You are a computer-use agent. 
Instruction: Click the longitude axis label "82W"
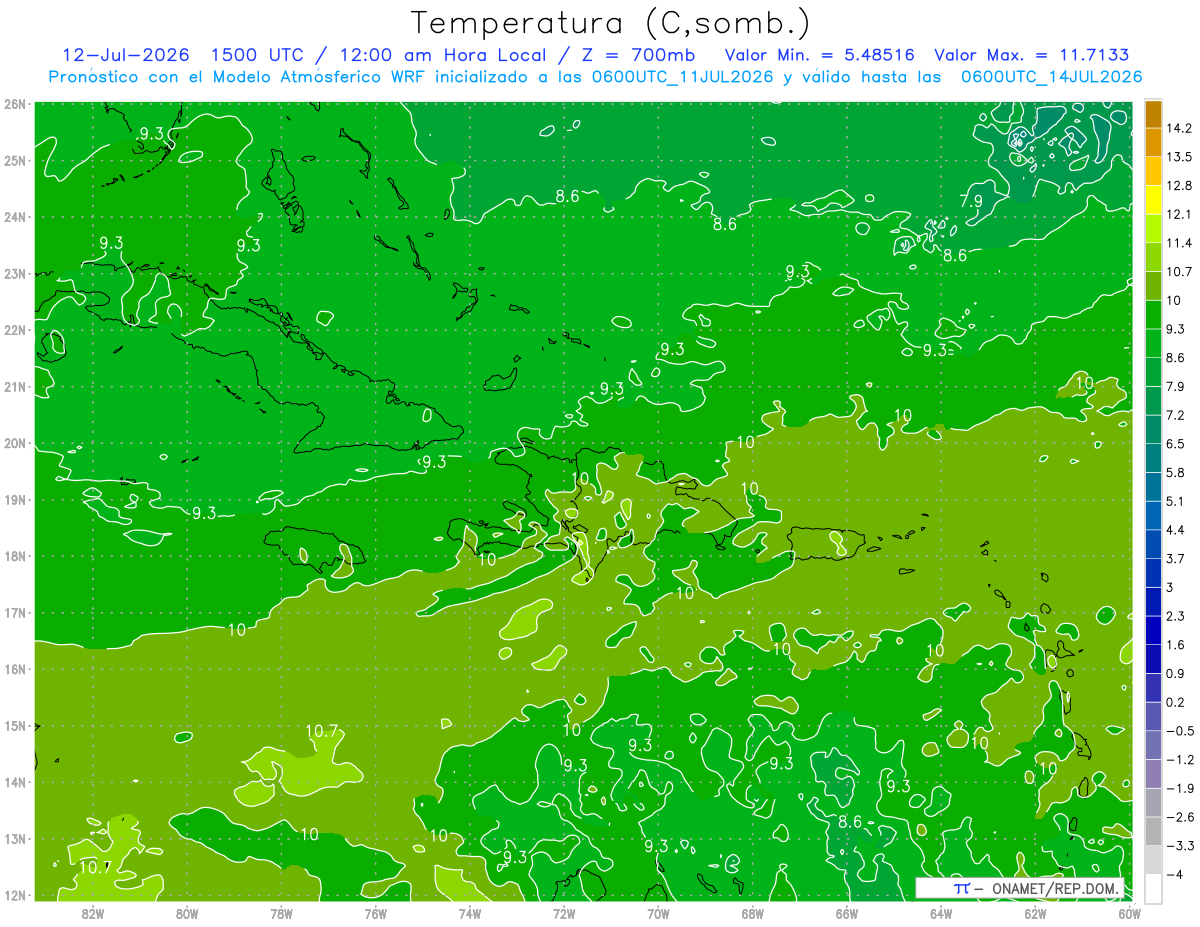click(x=93, y=913)
